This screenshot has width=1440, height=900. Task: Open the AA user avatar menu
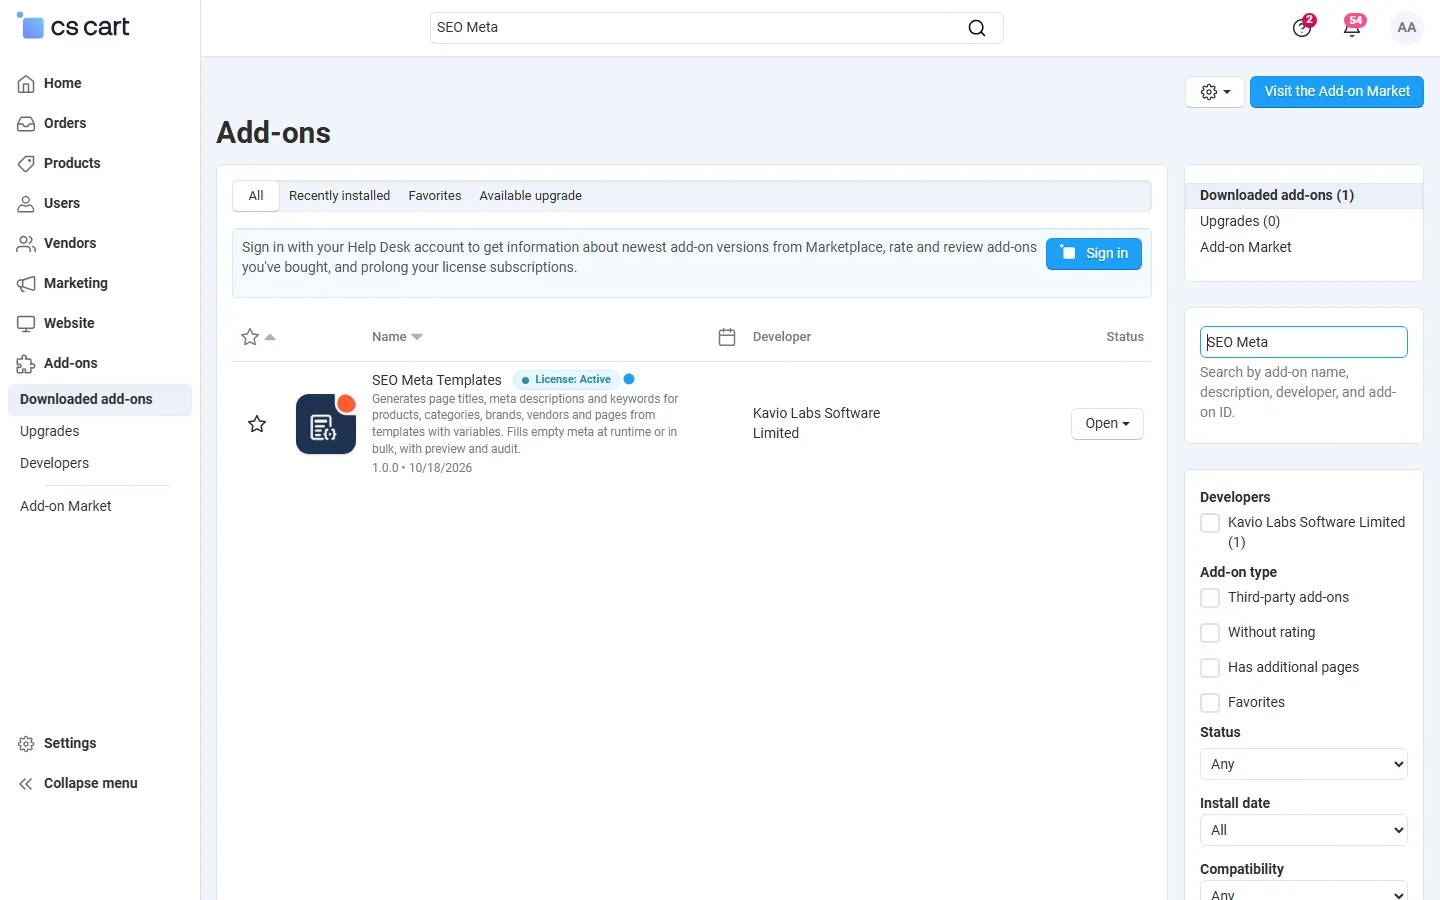click(x=1407, y=28)
